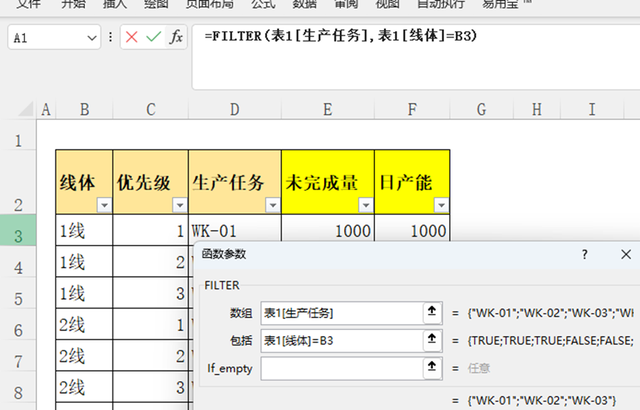Expand the Name Box dropdown arrow
This screenshot has height=410, width=640.
coord(91,38)
